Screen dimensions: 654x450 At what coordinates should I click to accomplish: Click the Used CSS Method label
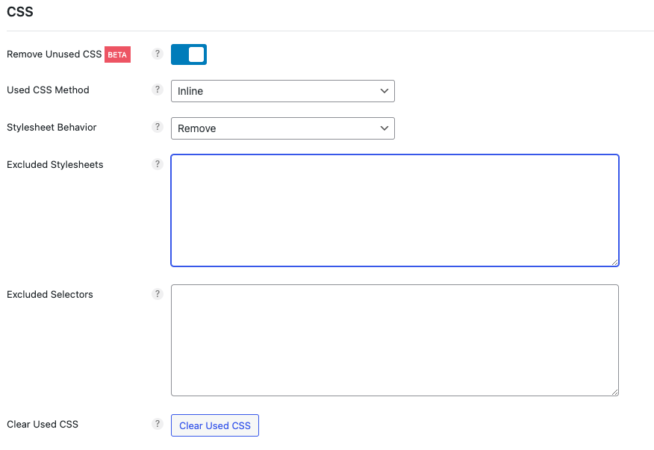click(x=48, y=90)
